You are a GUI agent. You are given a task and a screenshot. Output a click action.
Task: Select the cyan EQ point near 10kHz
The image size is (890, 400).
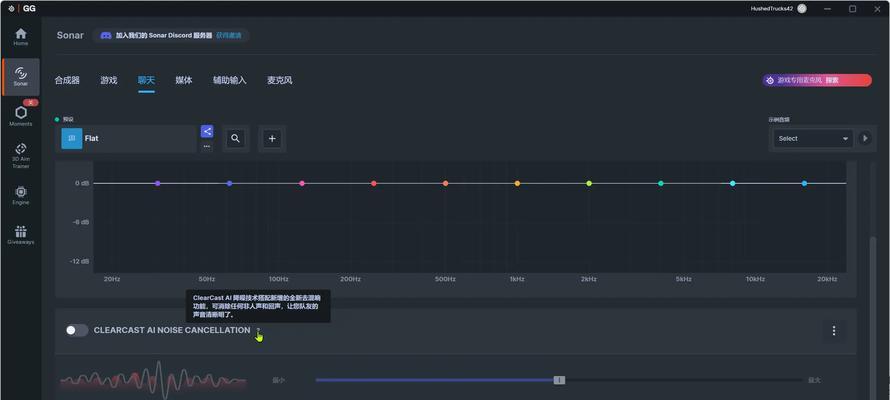click(x=733, y=183)
